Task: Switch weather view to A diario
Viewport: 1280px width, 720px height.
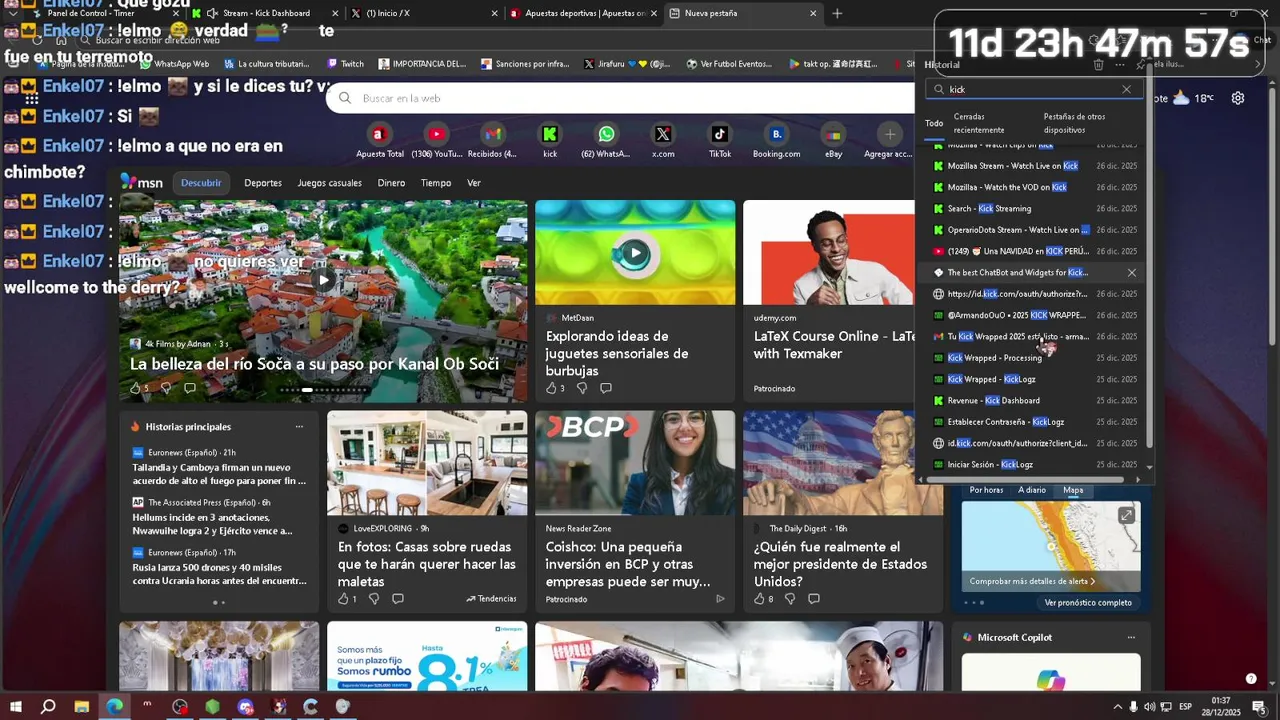Action: pyautogui.click(x=1032, y=490)
